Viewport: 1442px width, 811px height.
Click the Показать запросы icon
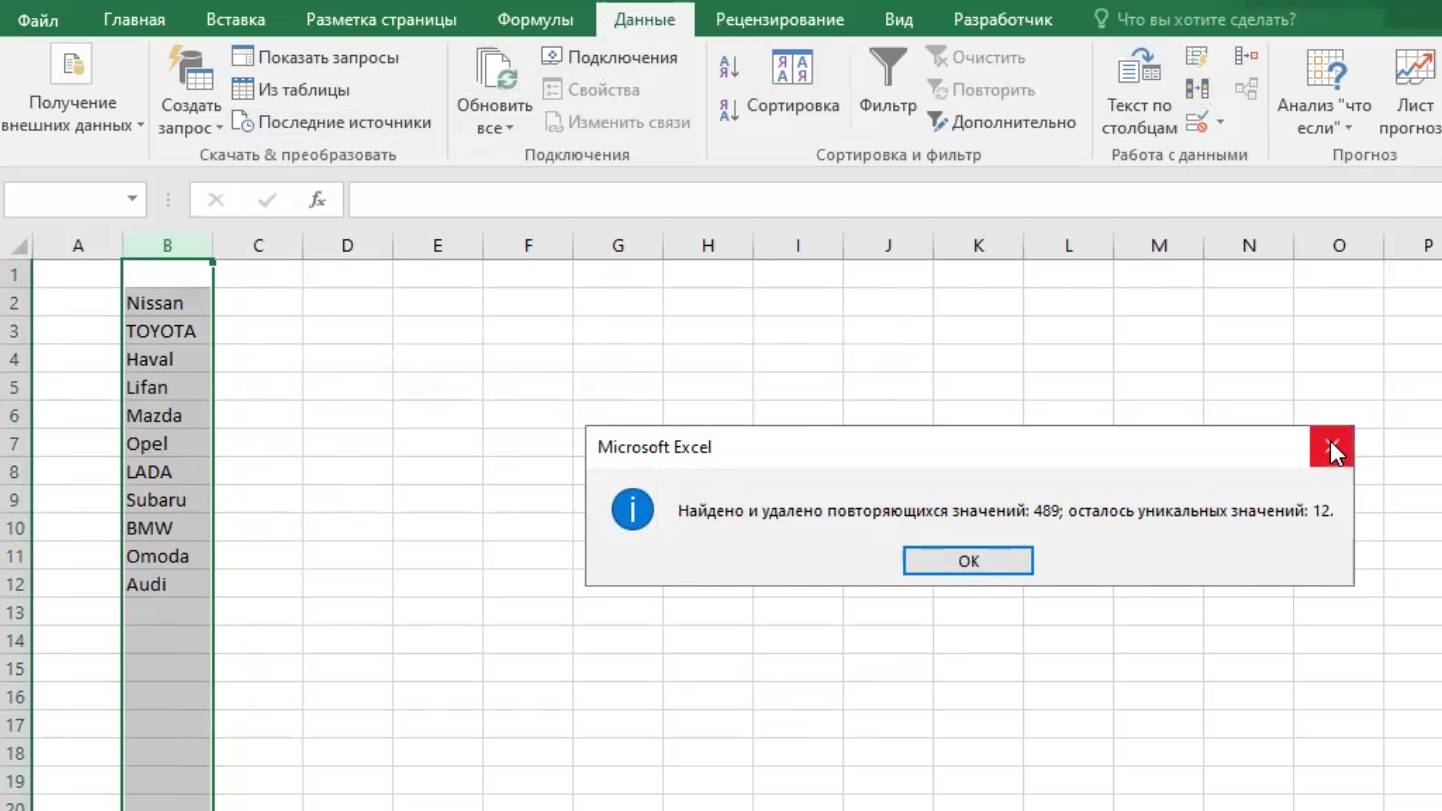click(242, 57)
